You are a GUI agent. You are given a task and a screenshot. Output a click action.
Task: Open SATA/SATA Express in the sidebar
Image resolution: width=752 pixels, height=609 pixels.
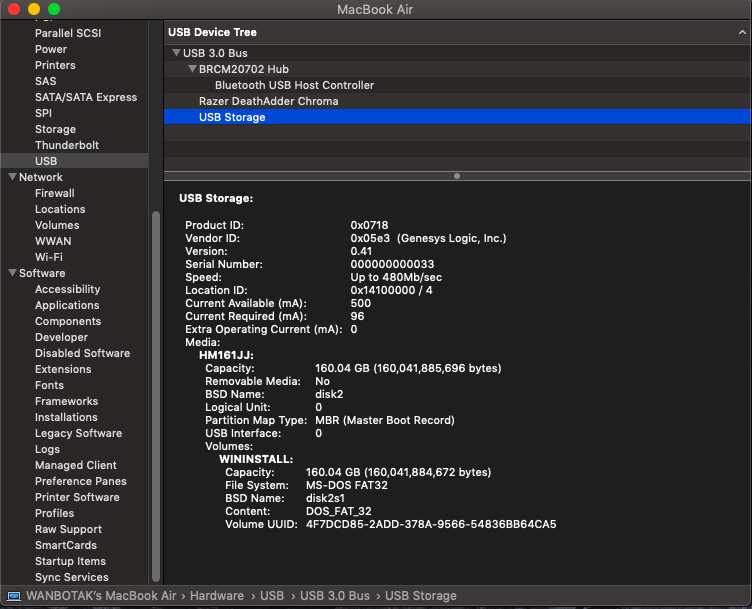86,97
